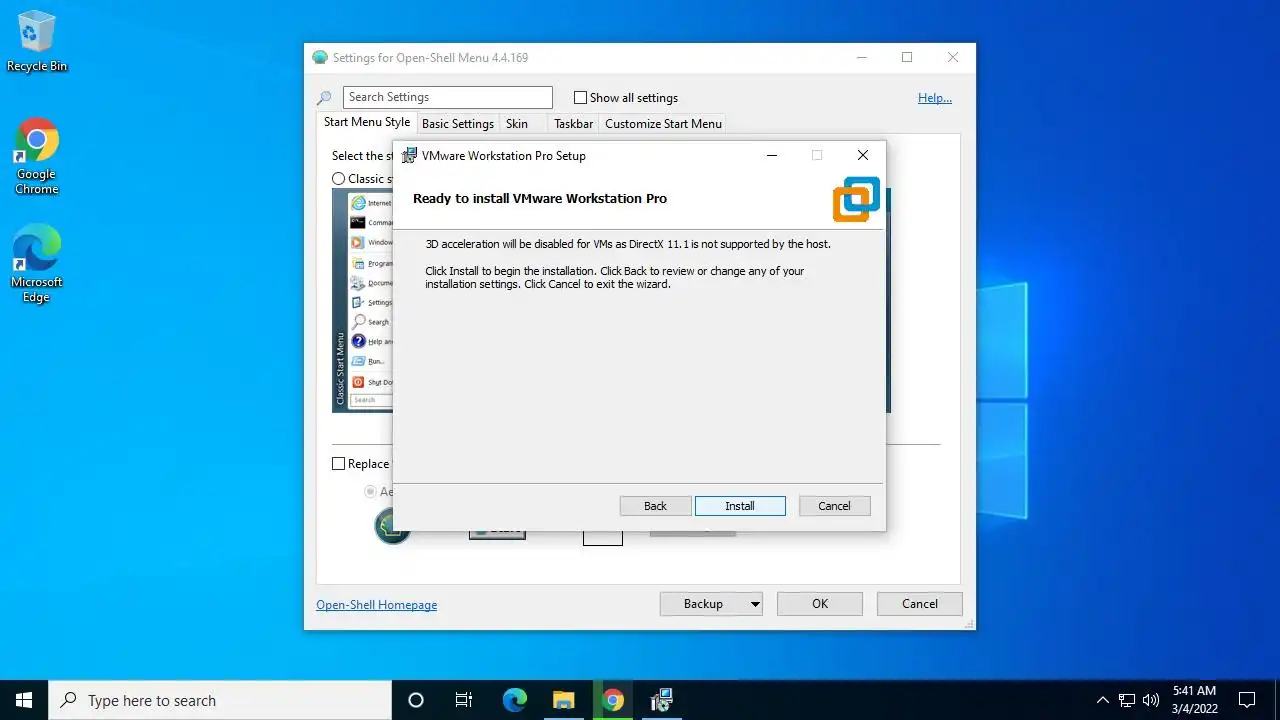Select the Classic style radio button
The height and width of the screenshot is (720, 1280).
(x=339, y=179)
